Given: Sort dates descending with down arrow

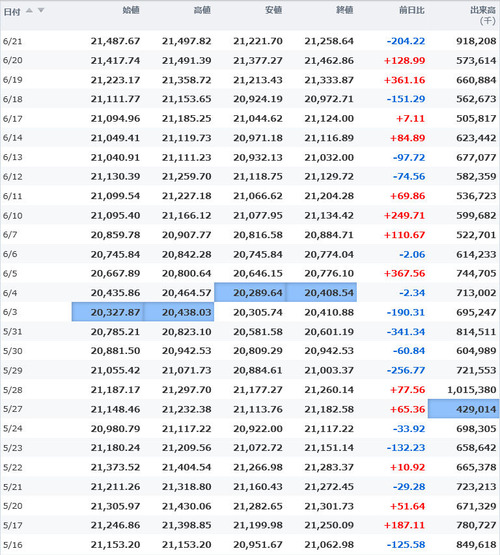Looking at the screenshot, I should pyautogui.click(x=41, y=11).
